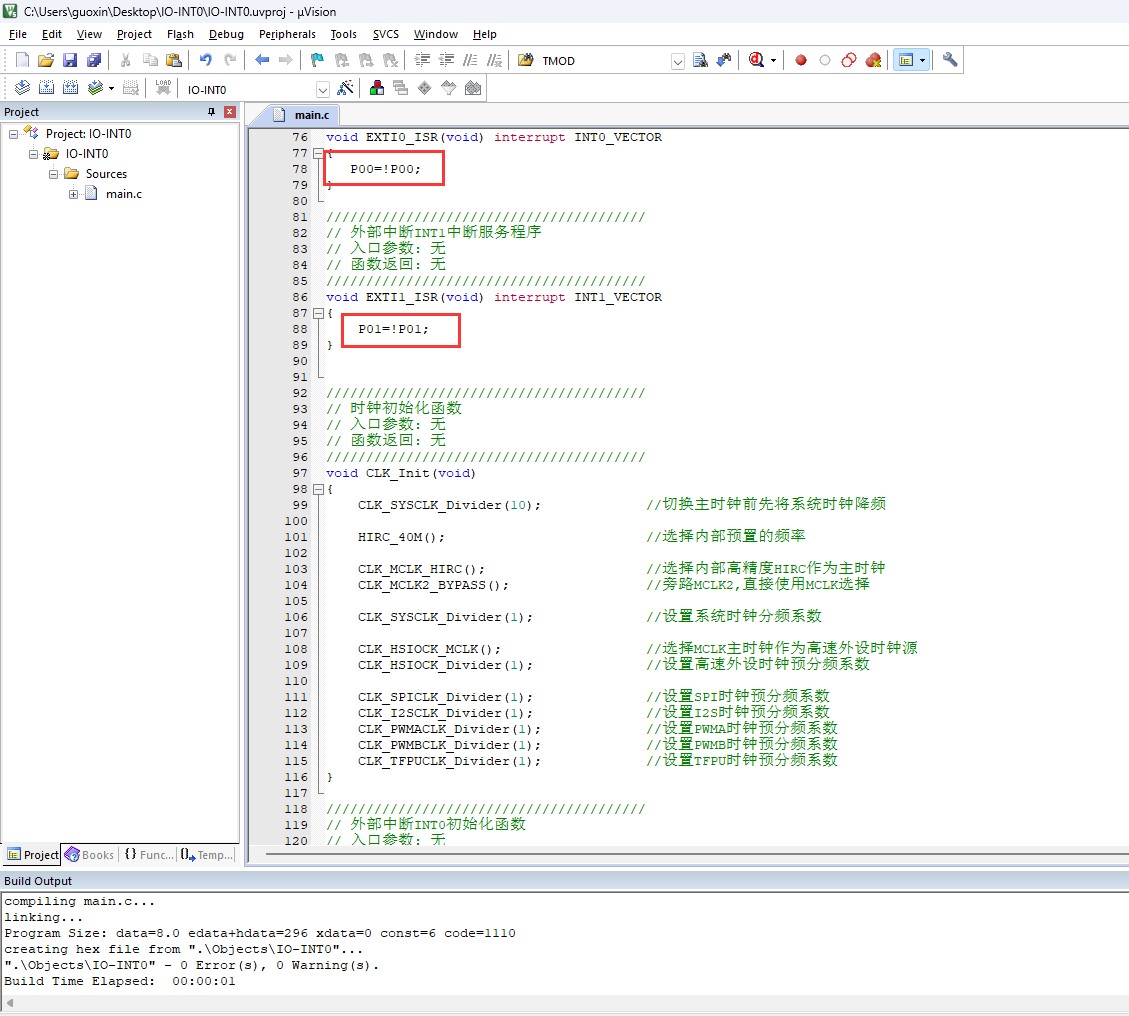The height and width of the screenshot is (1016, 1129).
Task: Insert a breakpoint with red dot
Action: click(x=801, y=60)
